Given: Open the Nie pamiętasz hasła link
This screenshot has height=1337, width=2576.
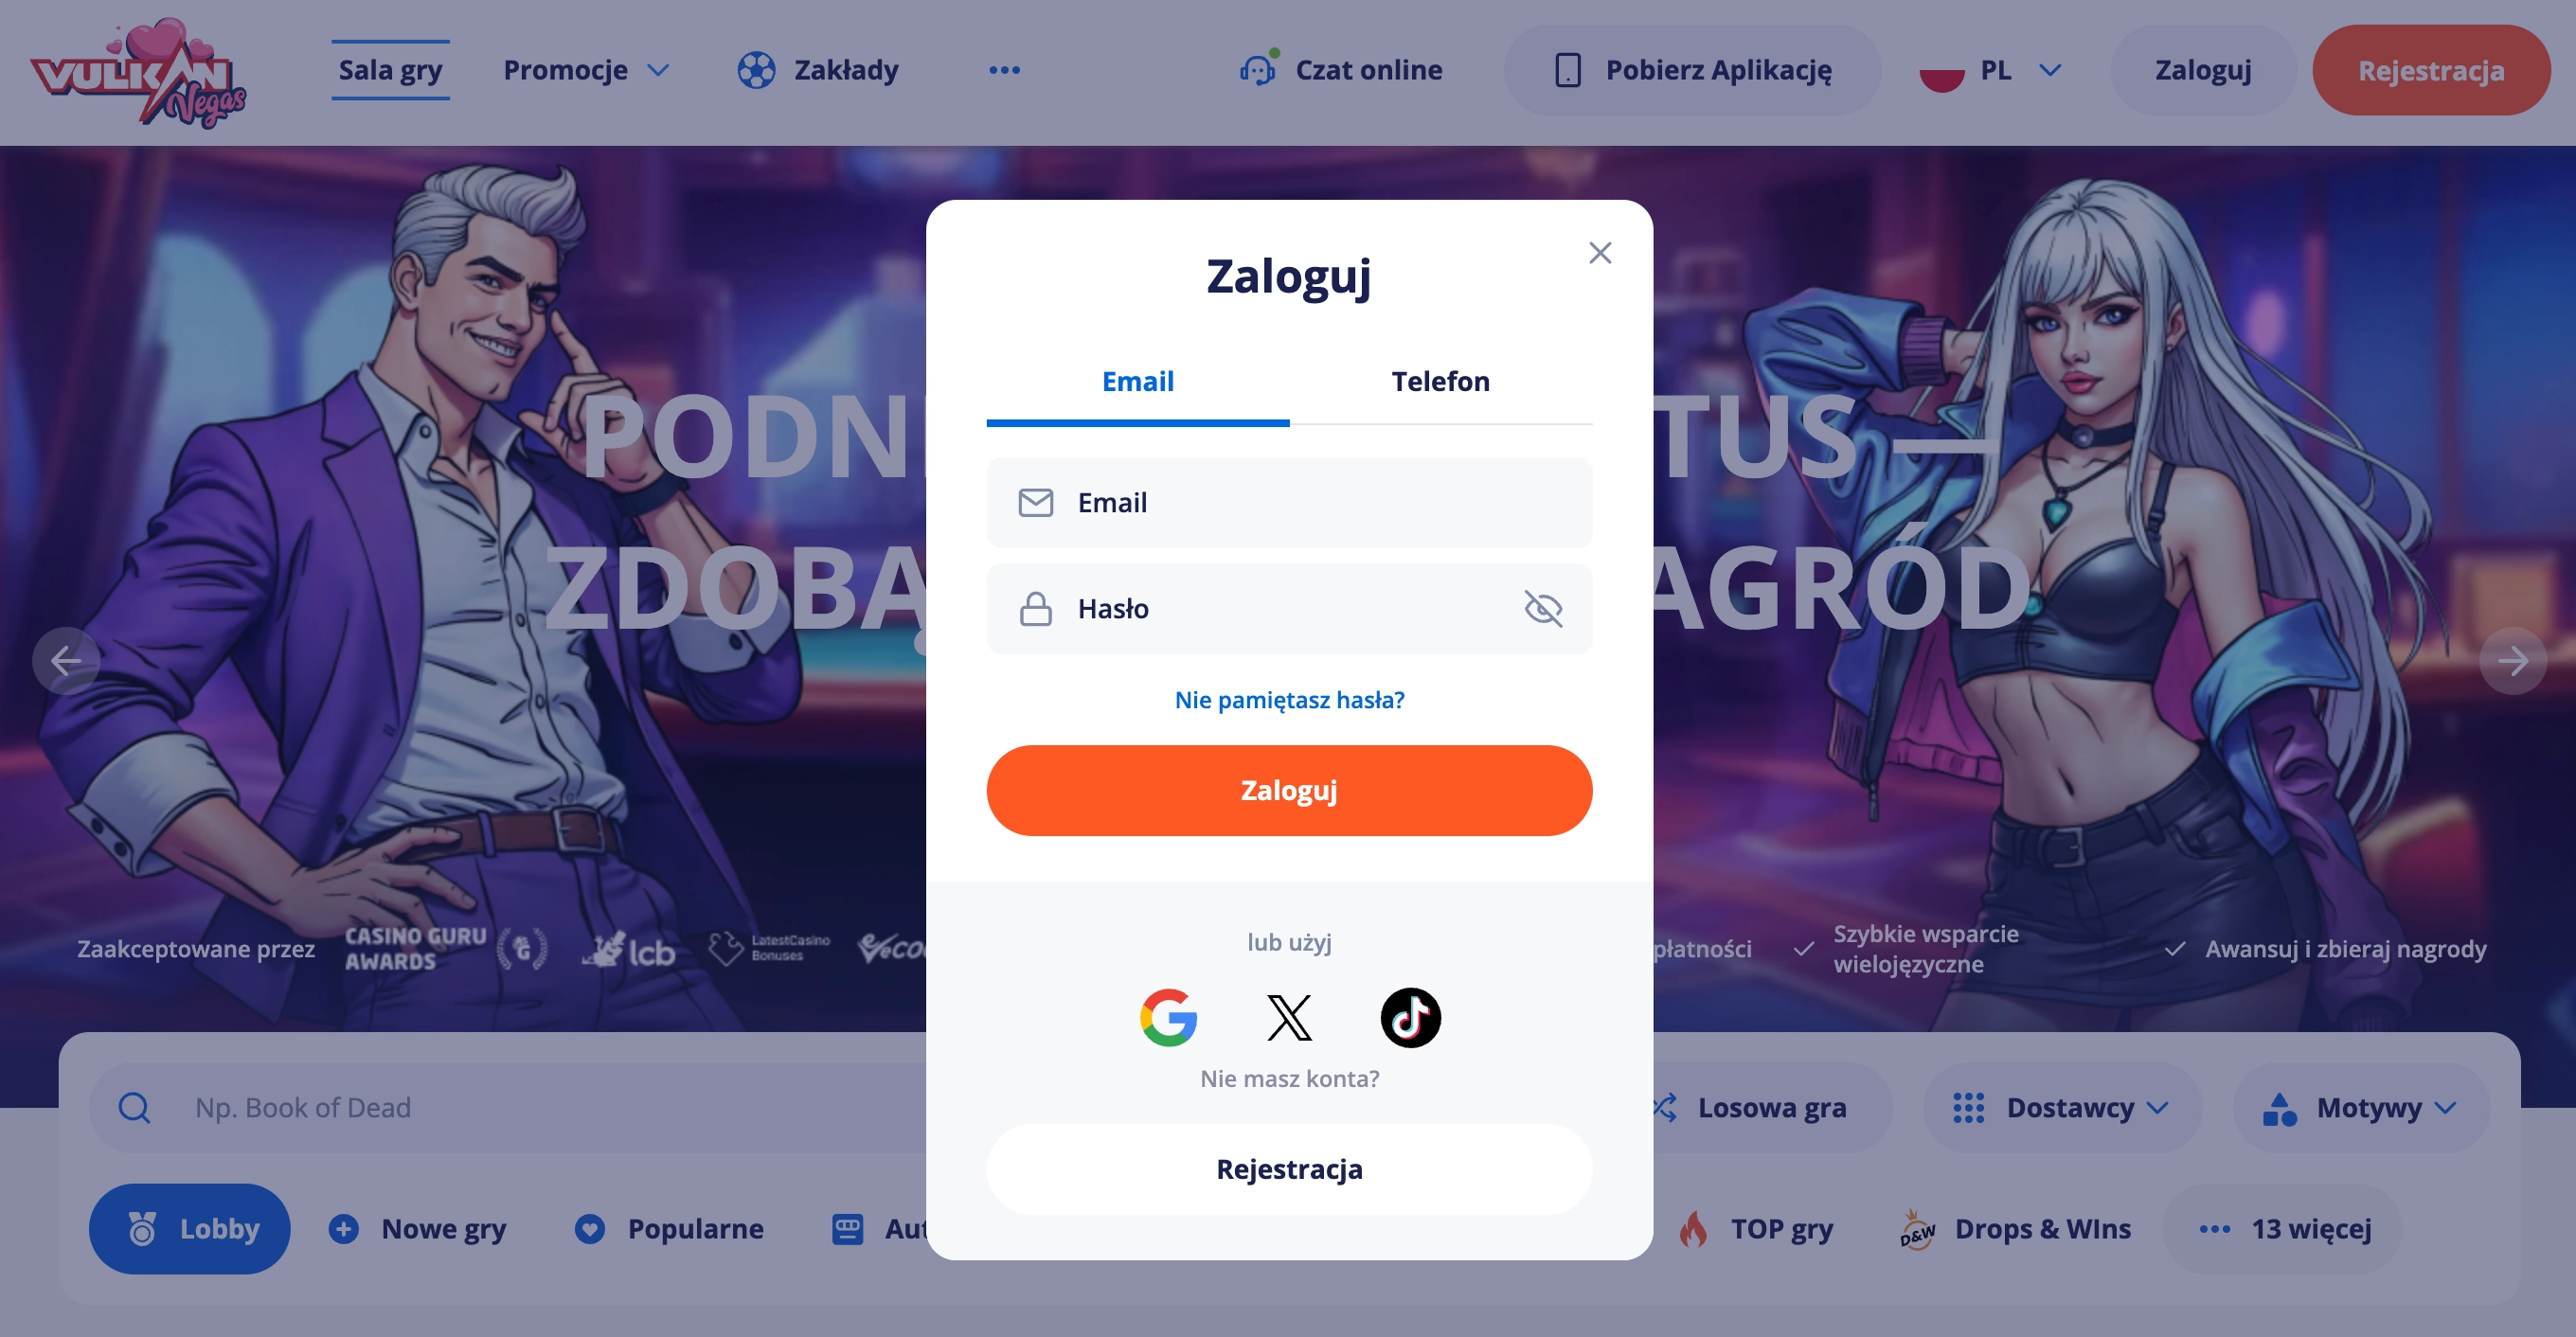Looking at the screenshot, I should 1289,699.
